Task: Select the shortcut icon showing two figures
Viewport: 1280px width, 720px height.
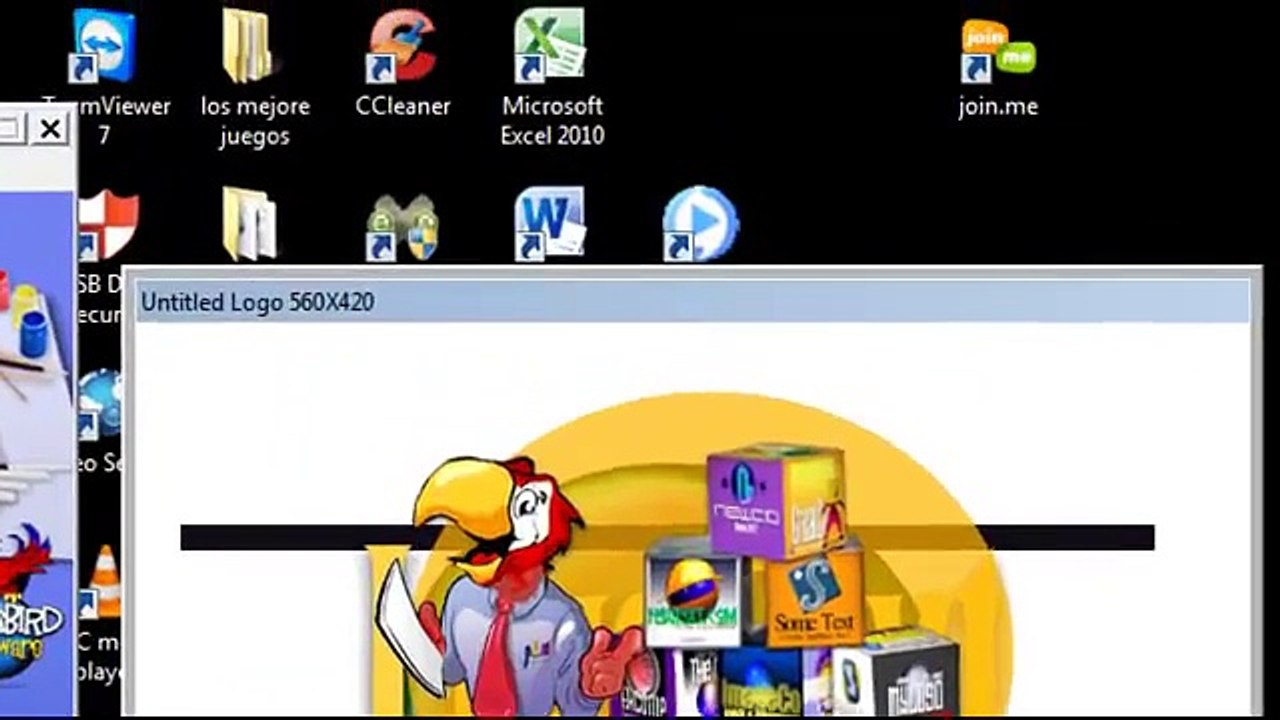Action: coord(402,227)
